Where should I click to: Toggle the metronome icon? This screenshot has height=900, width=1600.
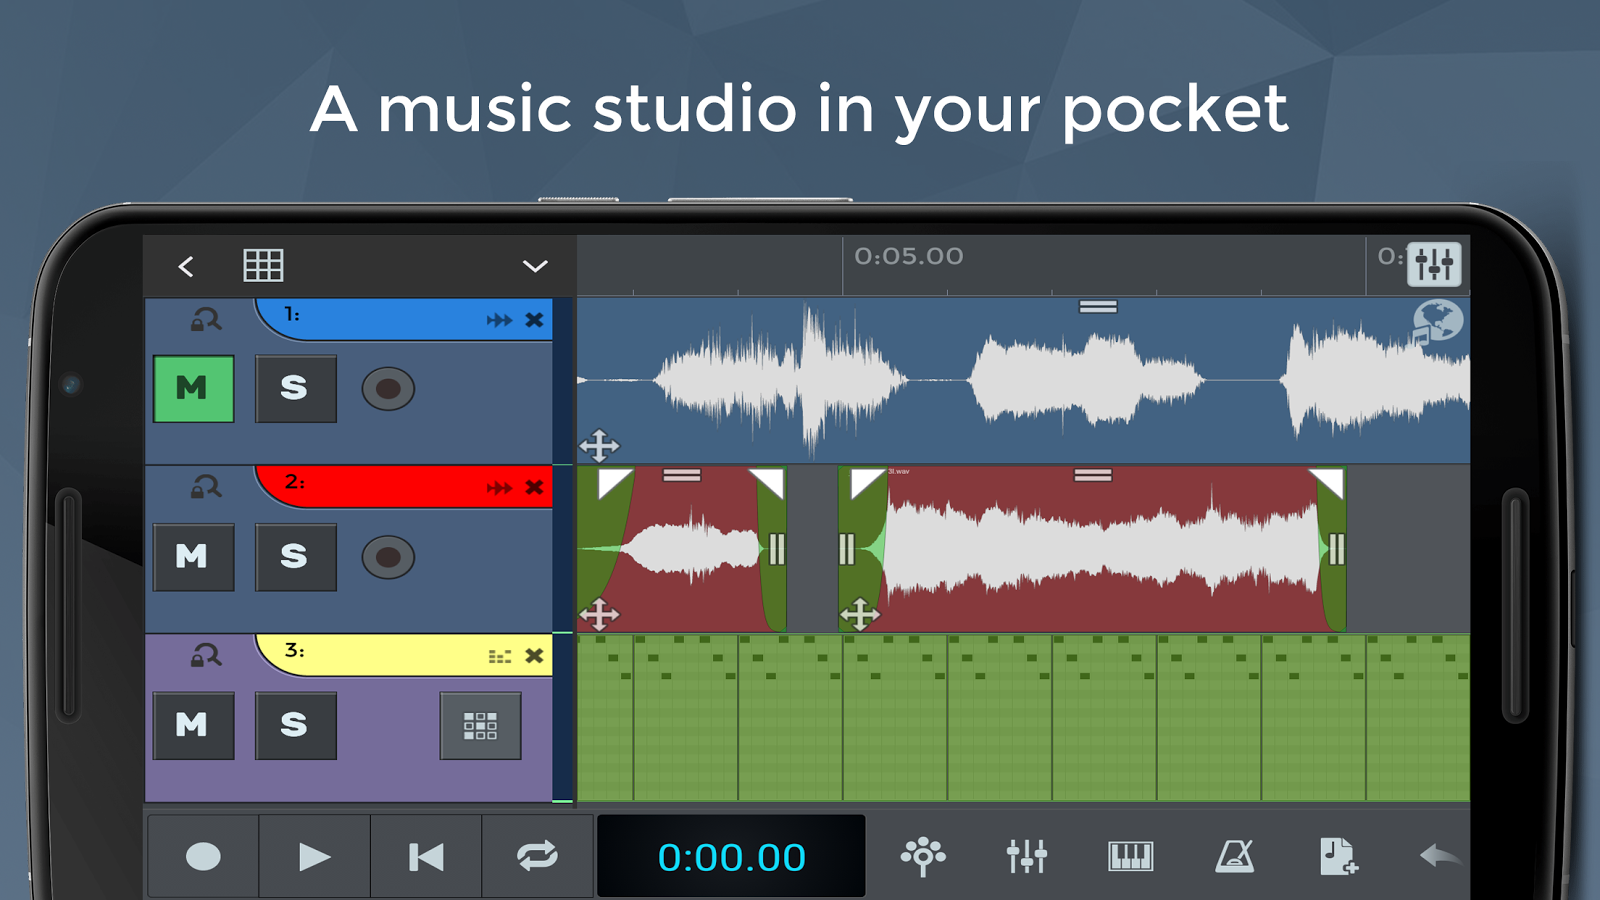(1235, 857)
